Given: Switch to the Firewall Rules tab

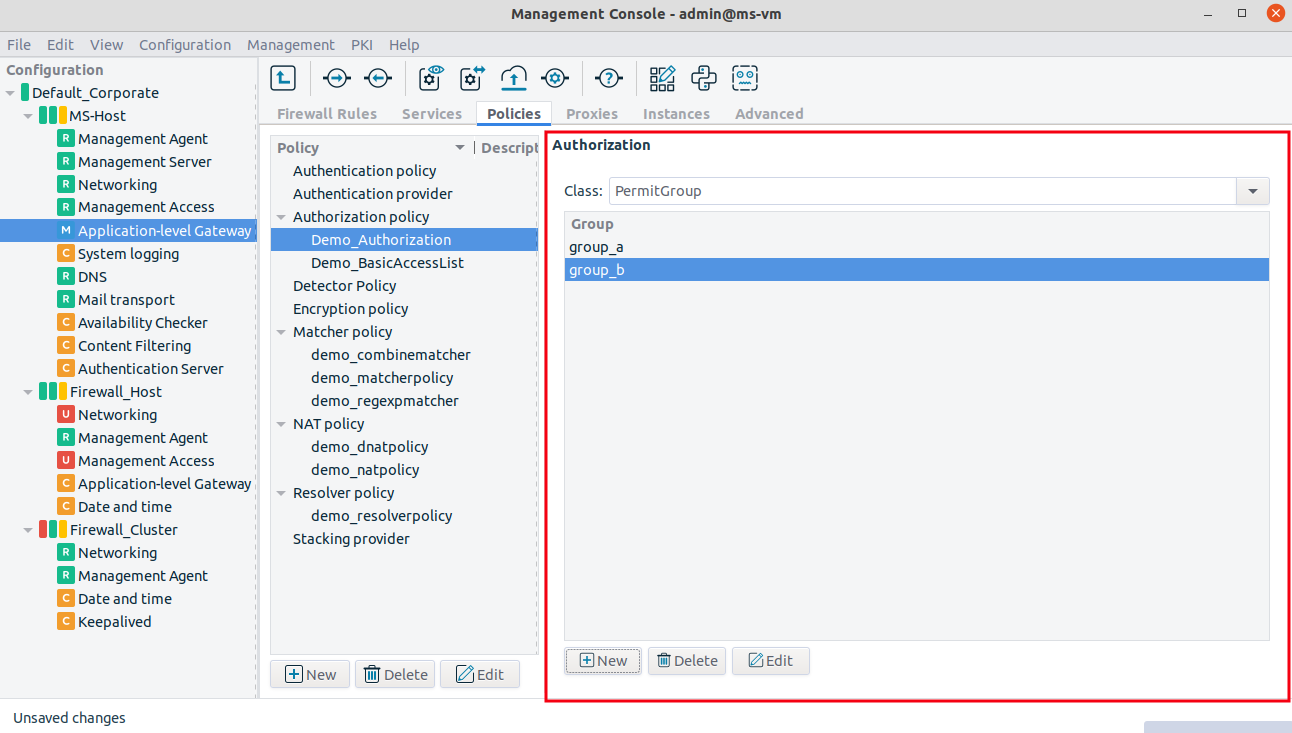Looking at the screenshot, I should click(327, 113).
